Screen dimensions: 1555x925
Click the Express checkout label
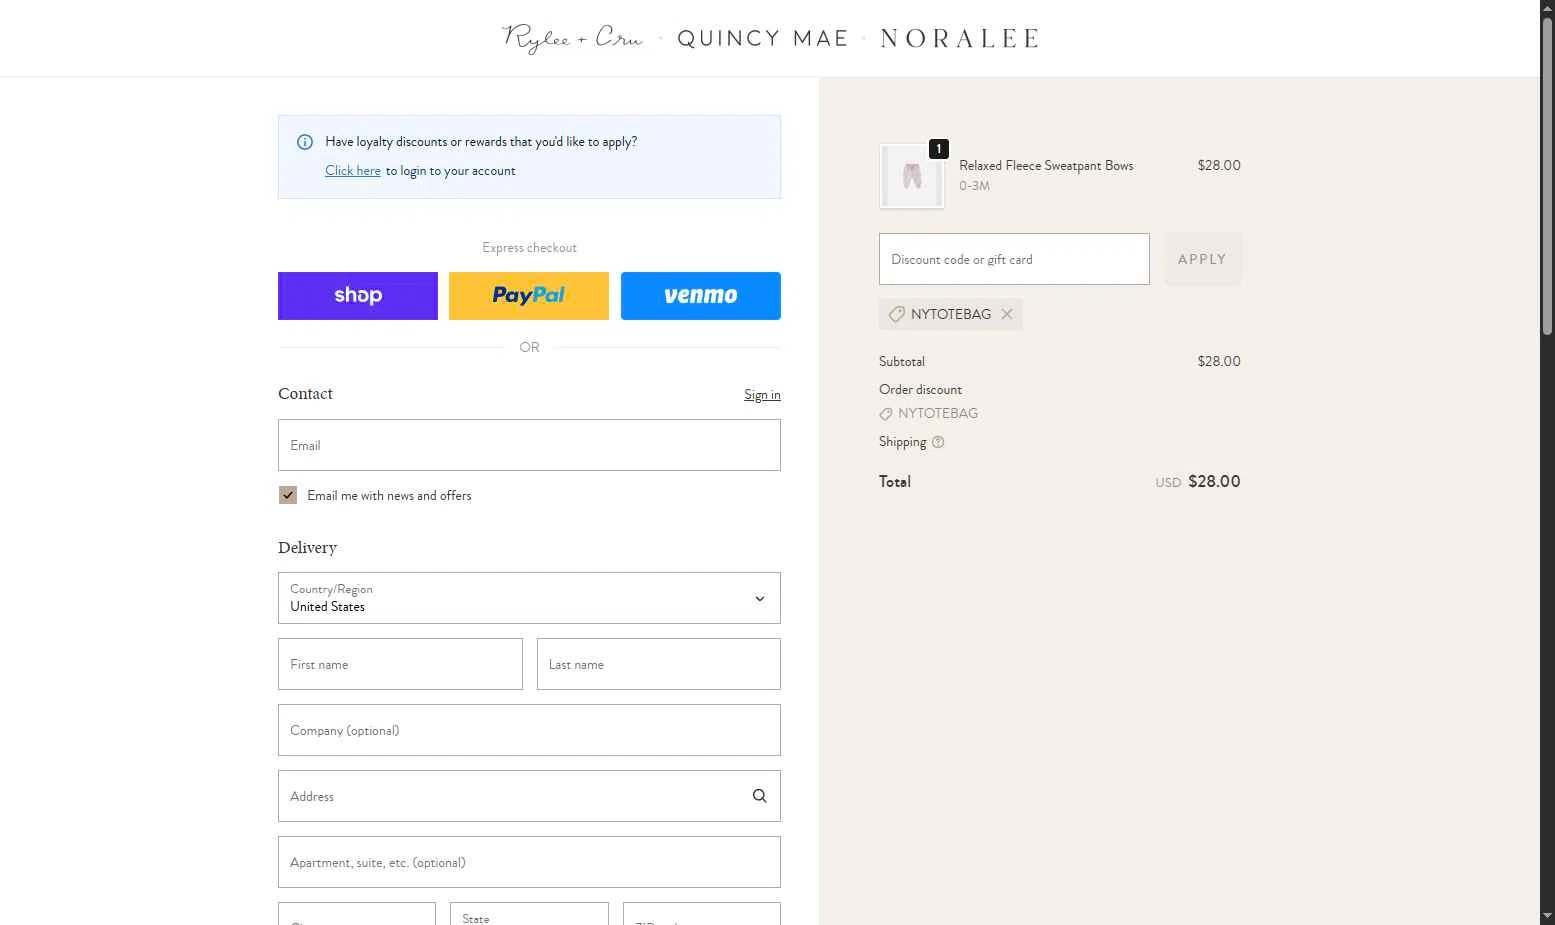pos(529,248)
